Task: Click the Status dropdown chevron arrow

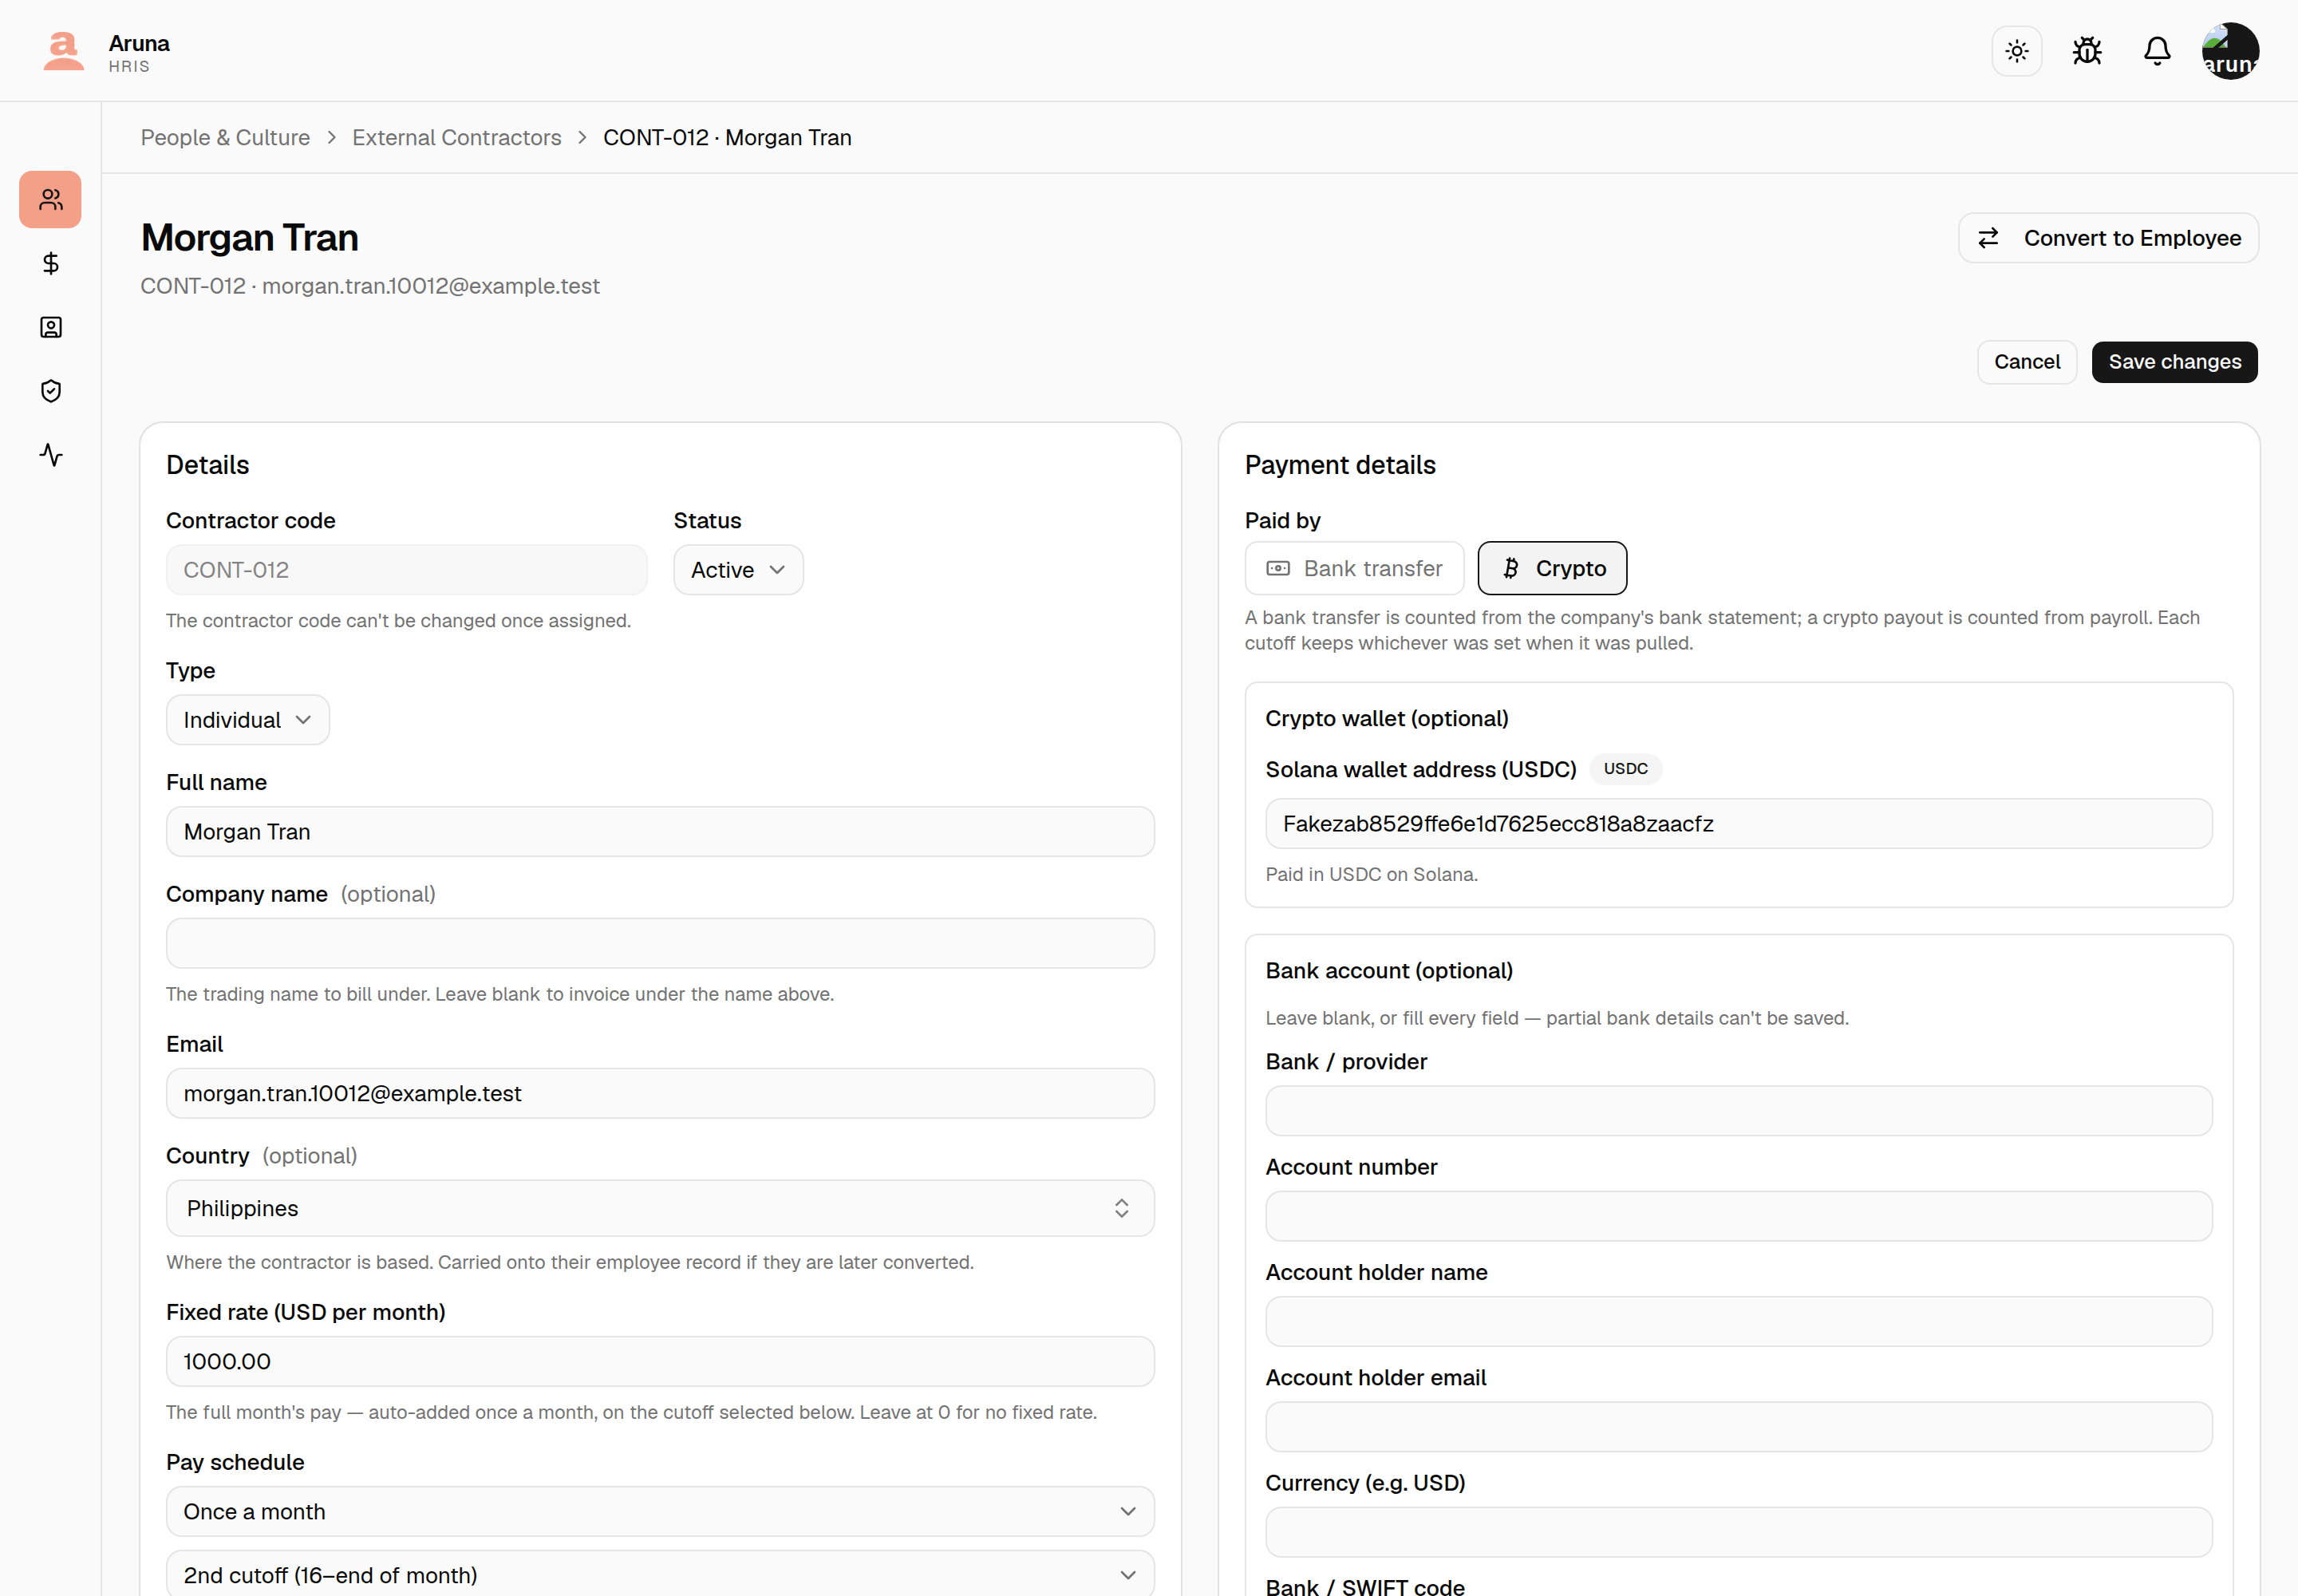Action: [x=777, y=570]
